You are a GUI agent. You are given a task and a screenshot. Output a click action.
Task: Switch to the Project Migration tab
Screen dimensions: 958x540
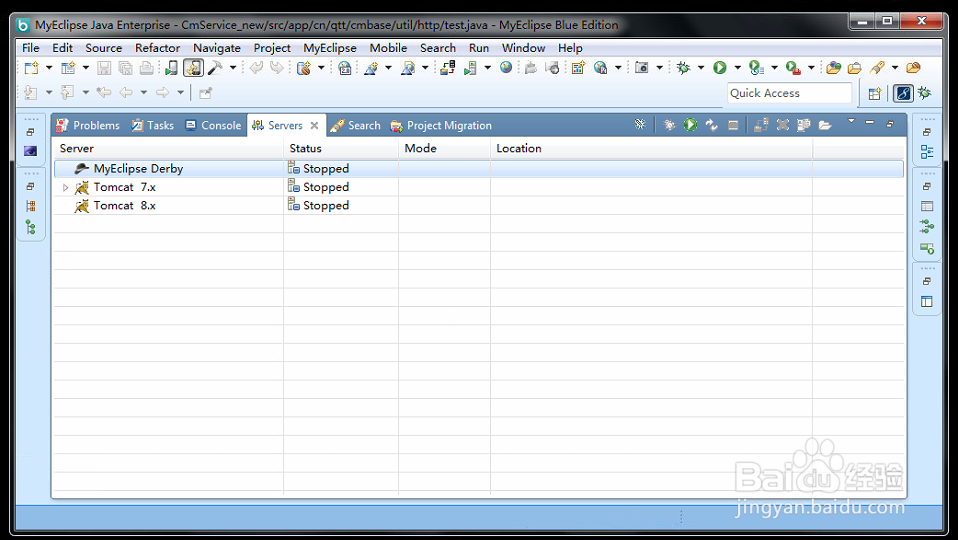(x=441, y=125)
